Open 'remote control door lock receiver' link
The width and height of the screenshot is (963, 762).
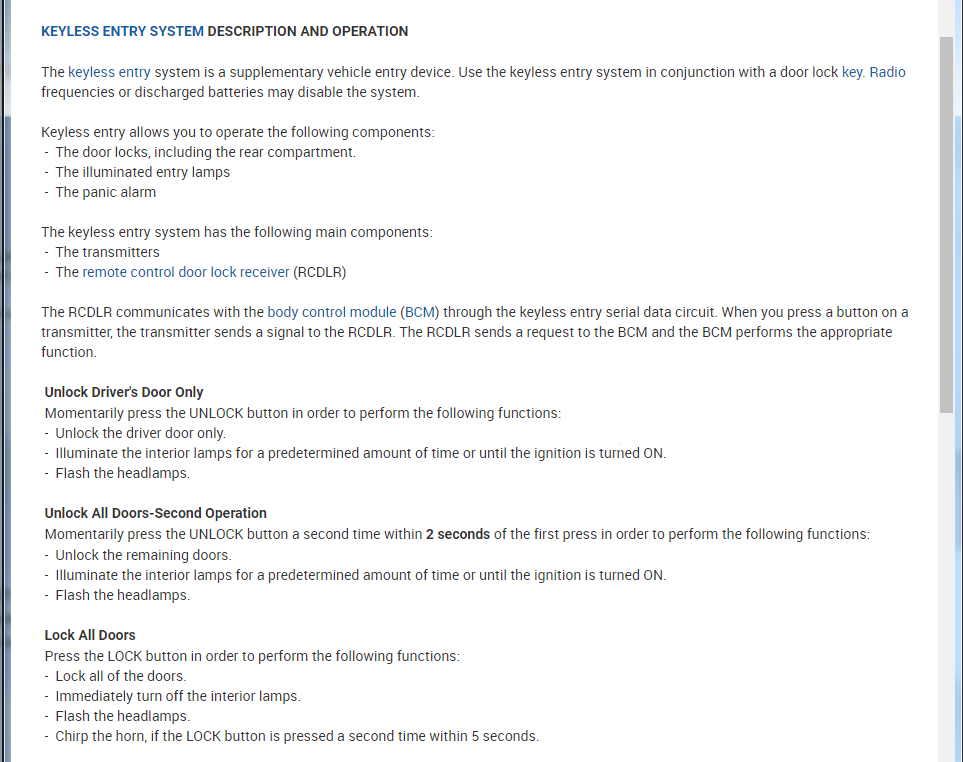click(186, 272)
